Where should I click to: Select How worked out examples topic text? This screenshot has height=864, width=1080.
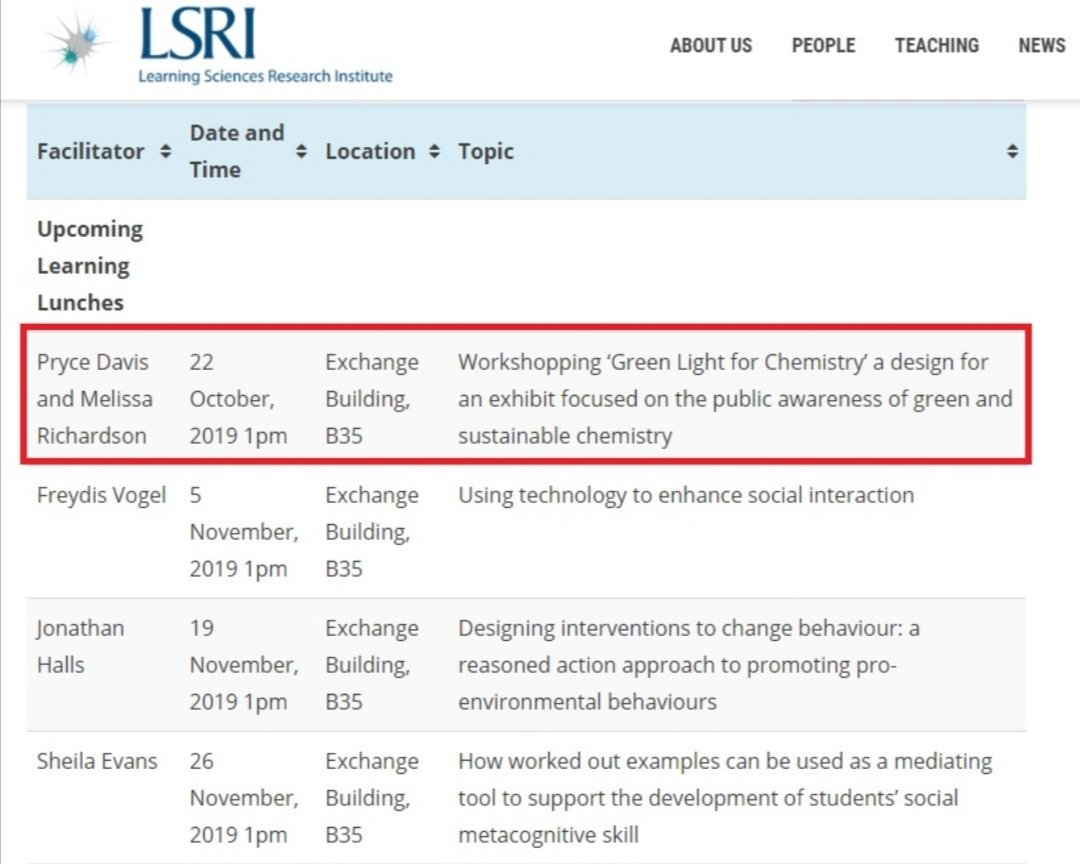(x=725, y=798)
